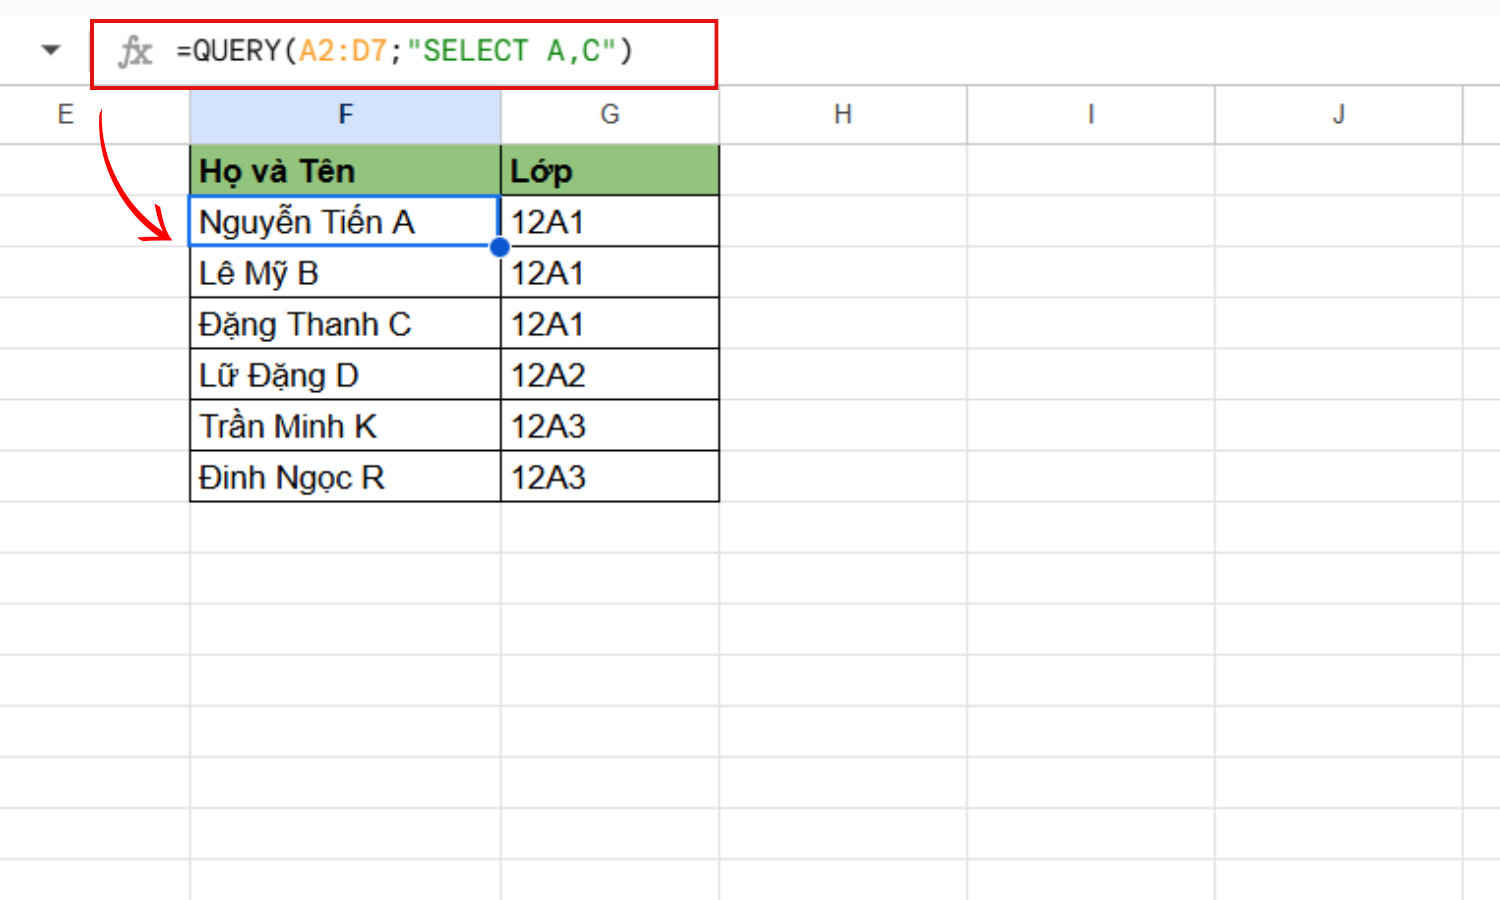
Task: Click the cell 'Trần Minh K'
Action: [344, 426]
